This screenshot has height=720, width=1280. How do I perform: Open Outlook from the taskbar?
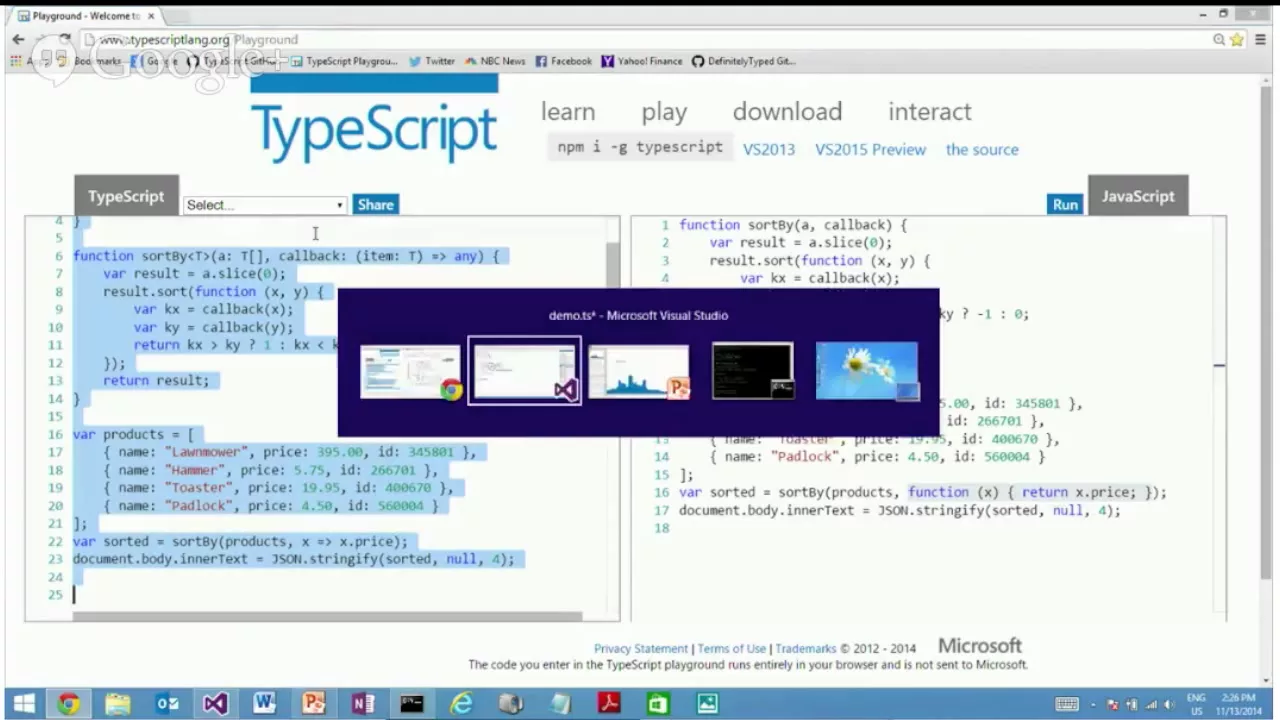click(167, 704)
